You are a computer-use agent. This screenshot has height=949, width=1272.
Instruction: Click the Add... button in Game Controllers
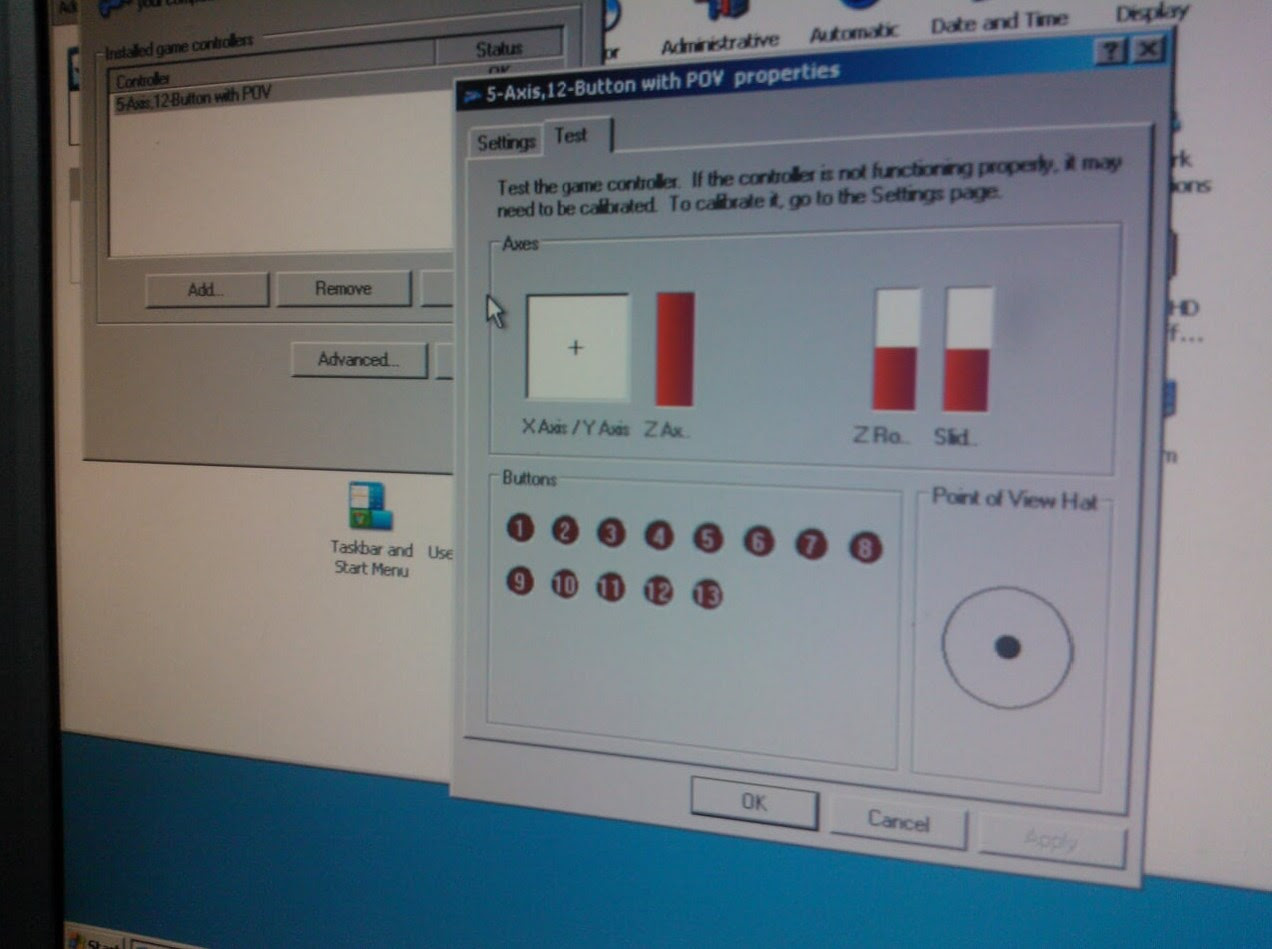coord(207,290)
